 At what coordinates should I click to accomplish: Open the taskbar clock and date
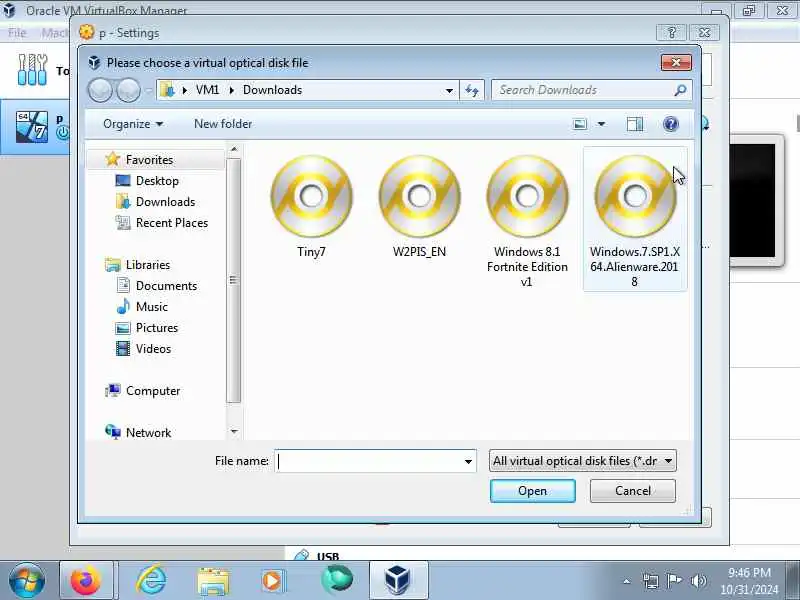click(749, 581)
